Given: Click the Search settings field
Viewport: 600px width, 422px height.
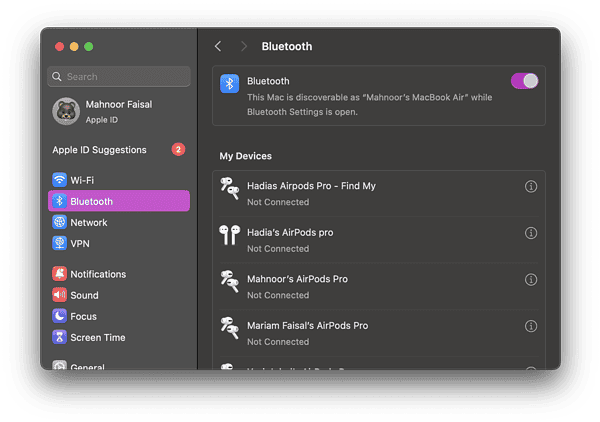Looking at the screenshot, I should pos(119,77).
